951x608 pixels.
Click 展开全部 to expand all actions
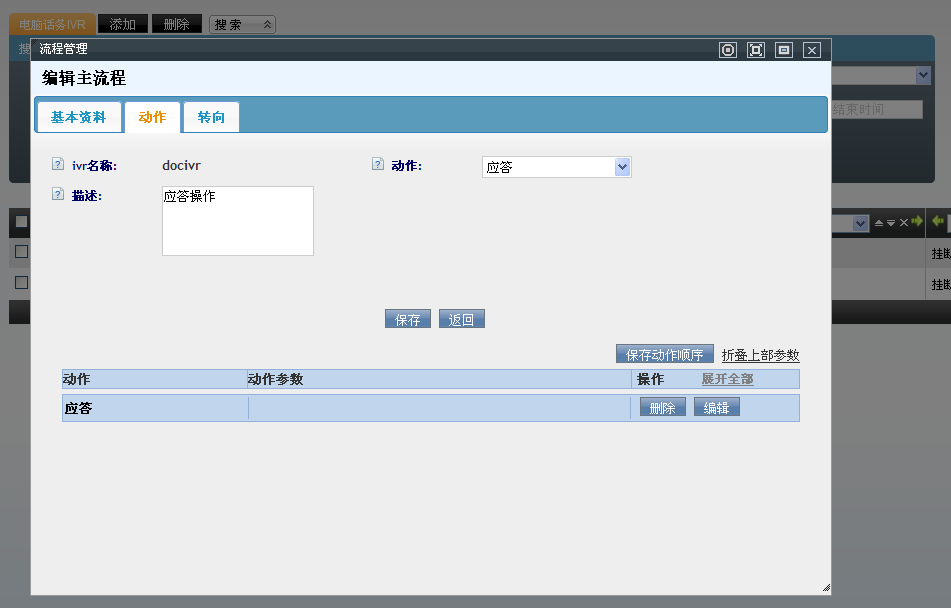tap(727, 379)
